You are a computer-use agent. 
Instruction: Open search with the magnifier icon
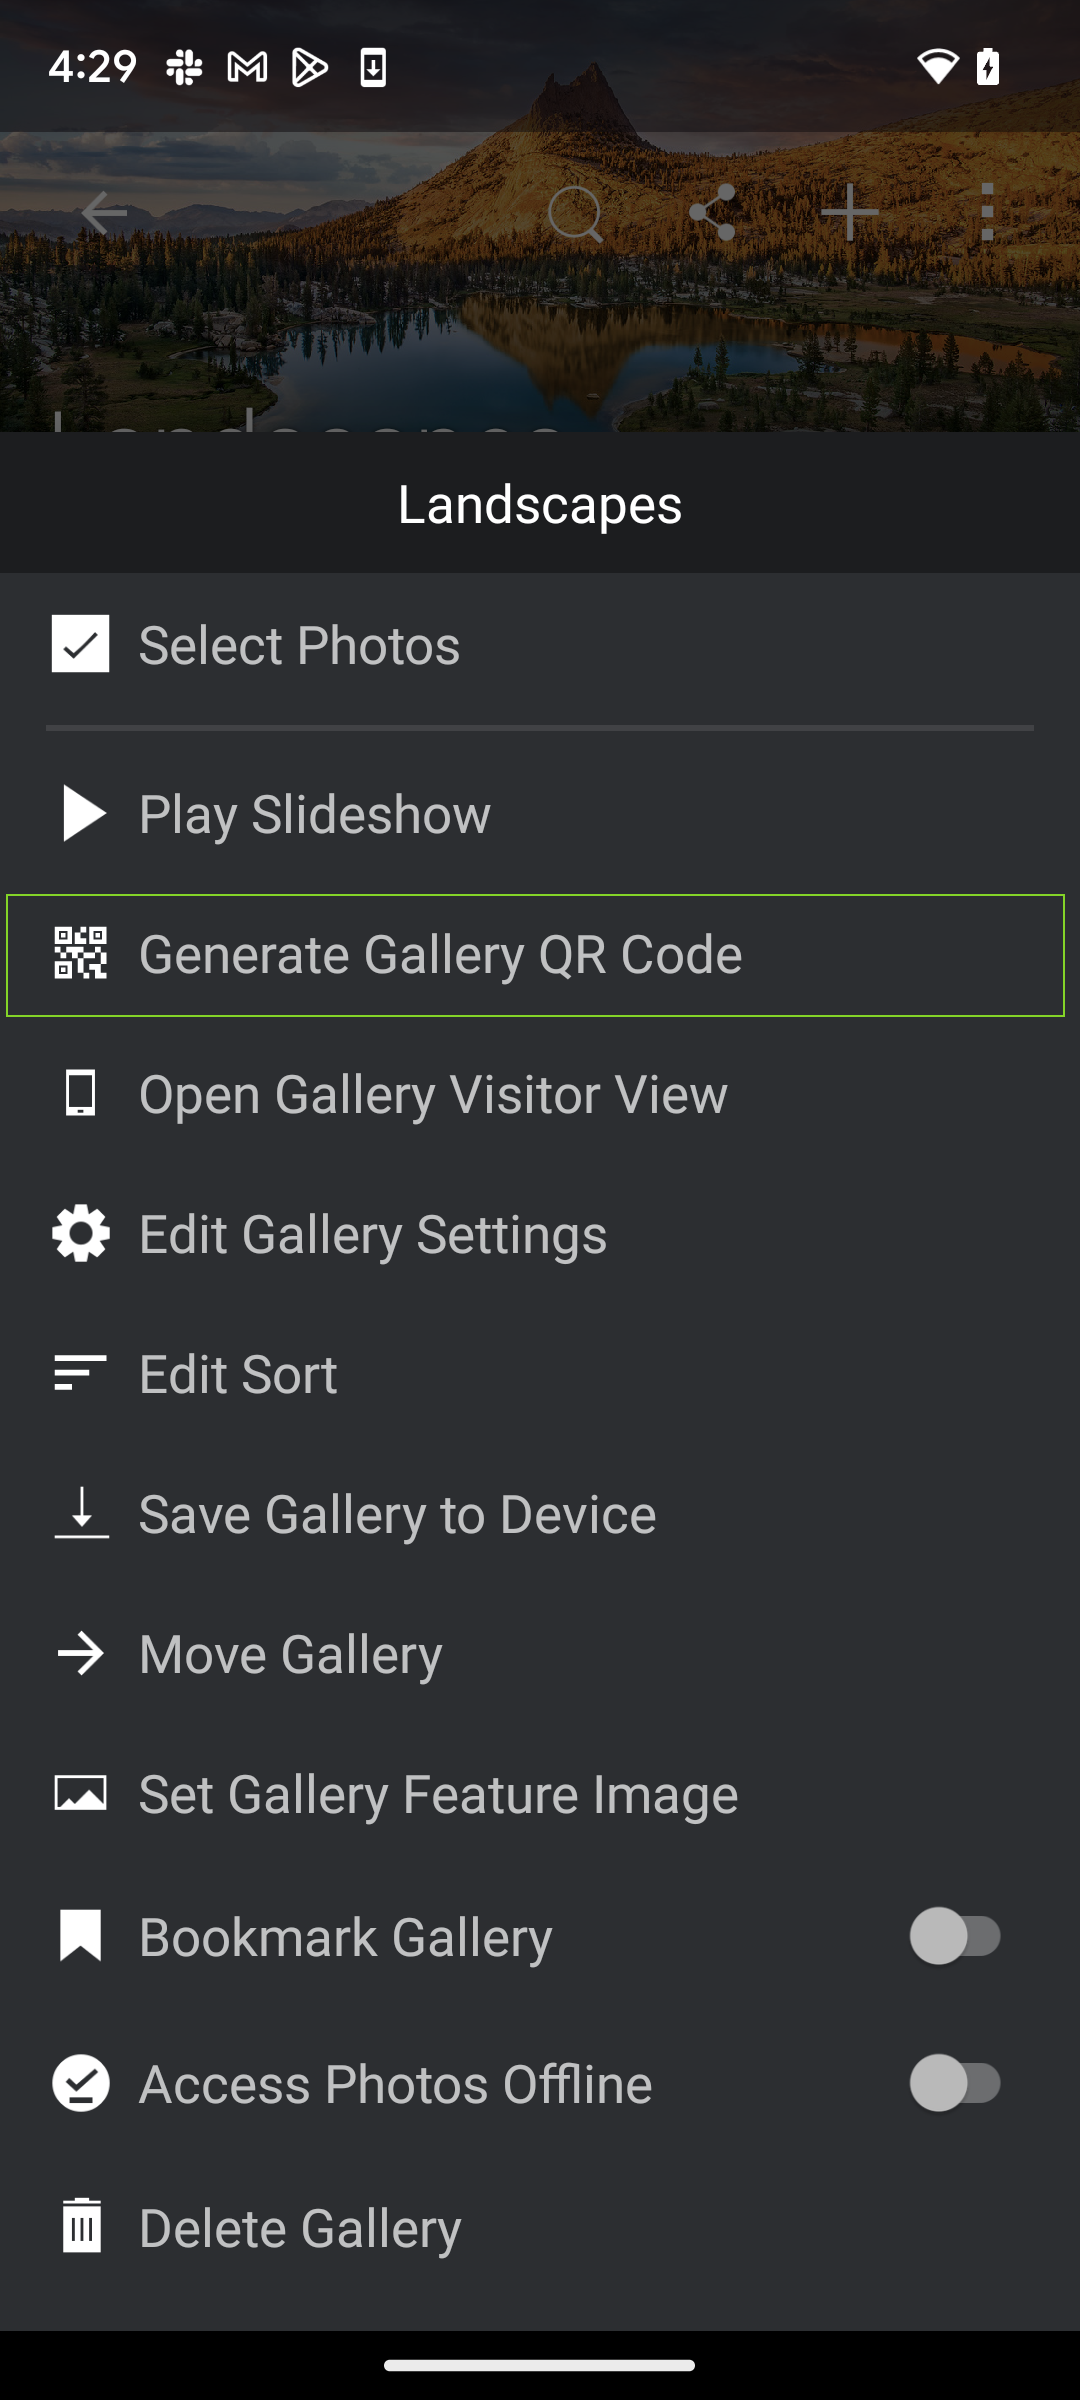(x=576, y=213)
